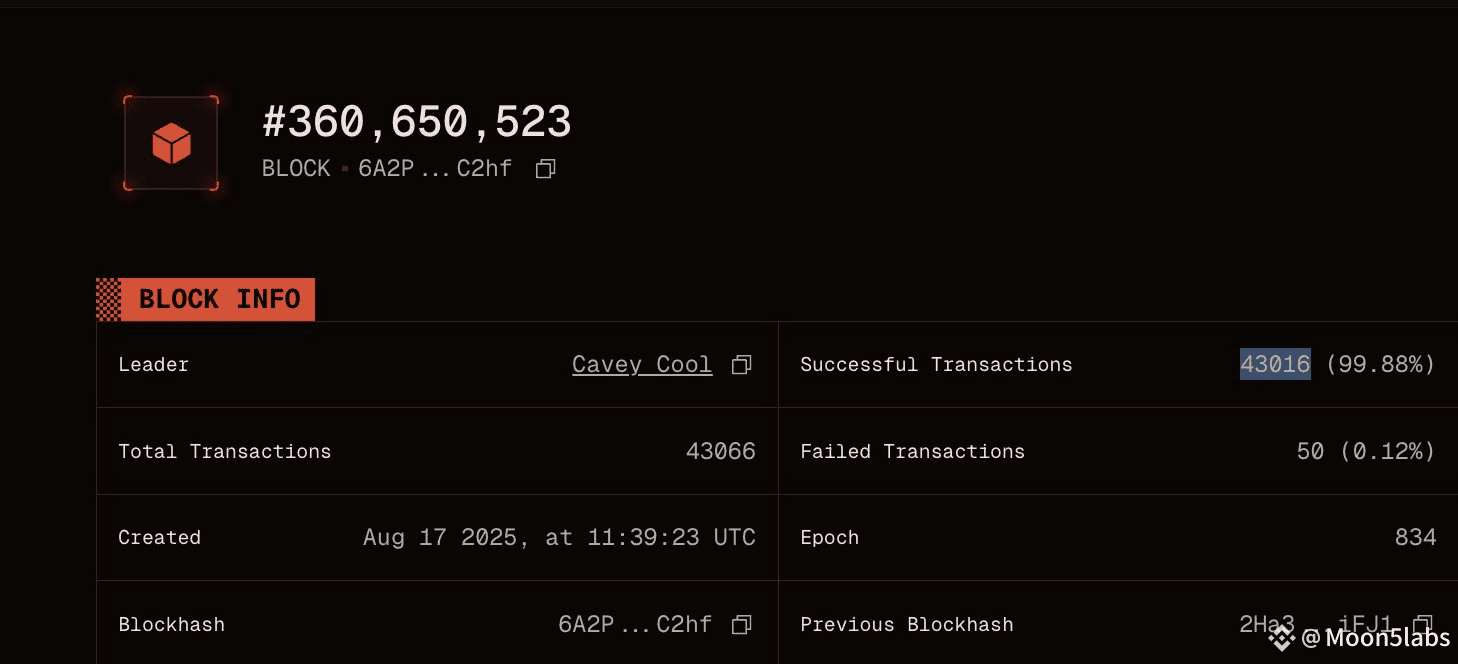Click the highlighted 43016 successful transactions value

point(1275,364)
